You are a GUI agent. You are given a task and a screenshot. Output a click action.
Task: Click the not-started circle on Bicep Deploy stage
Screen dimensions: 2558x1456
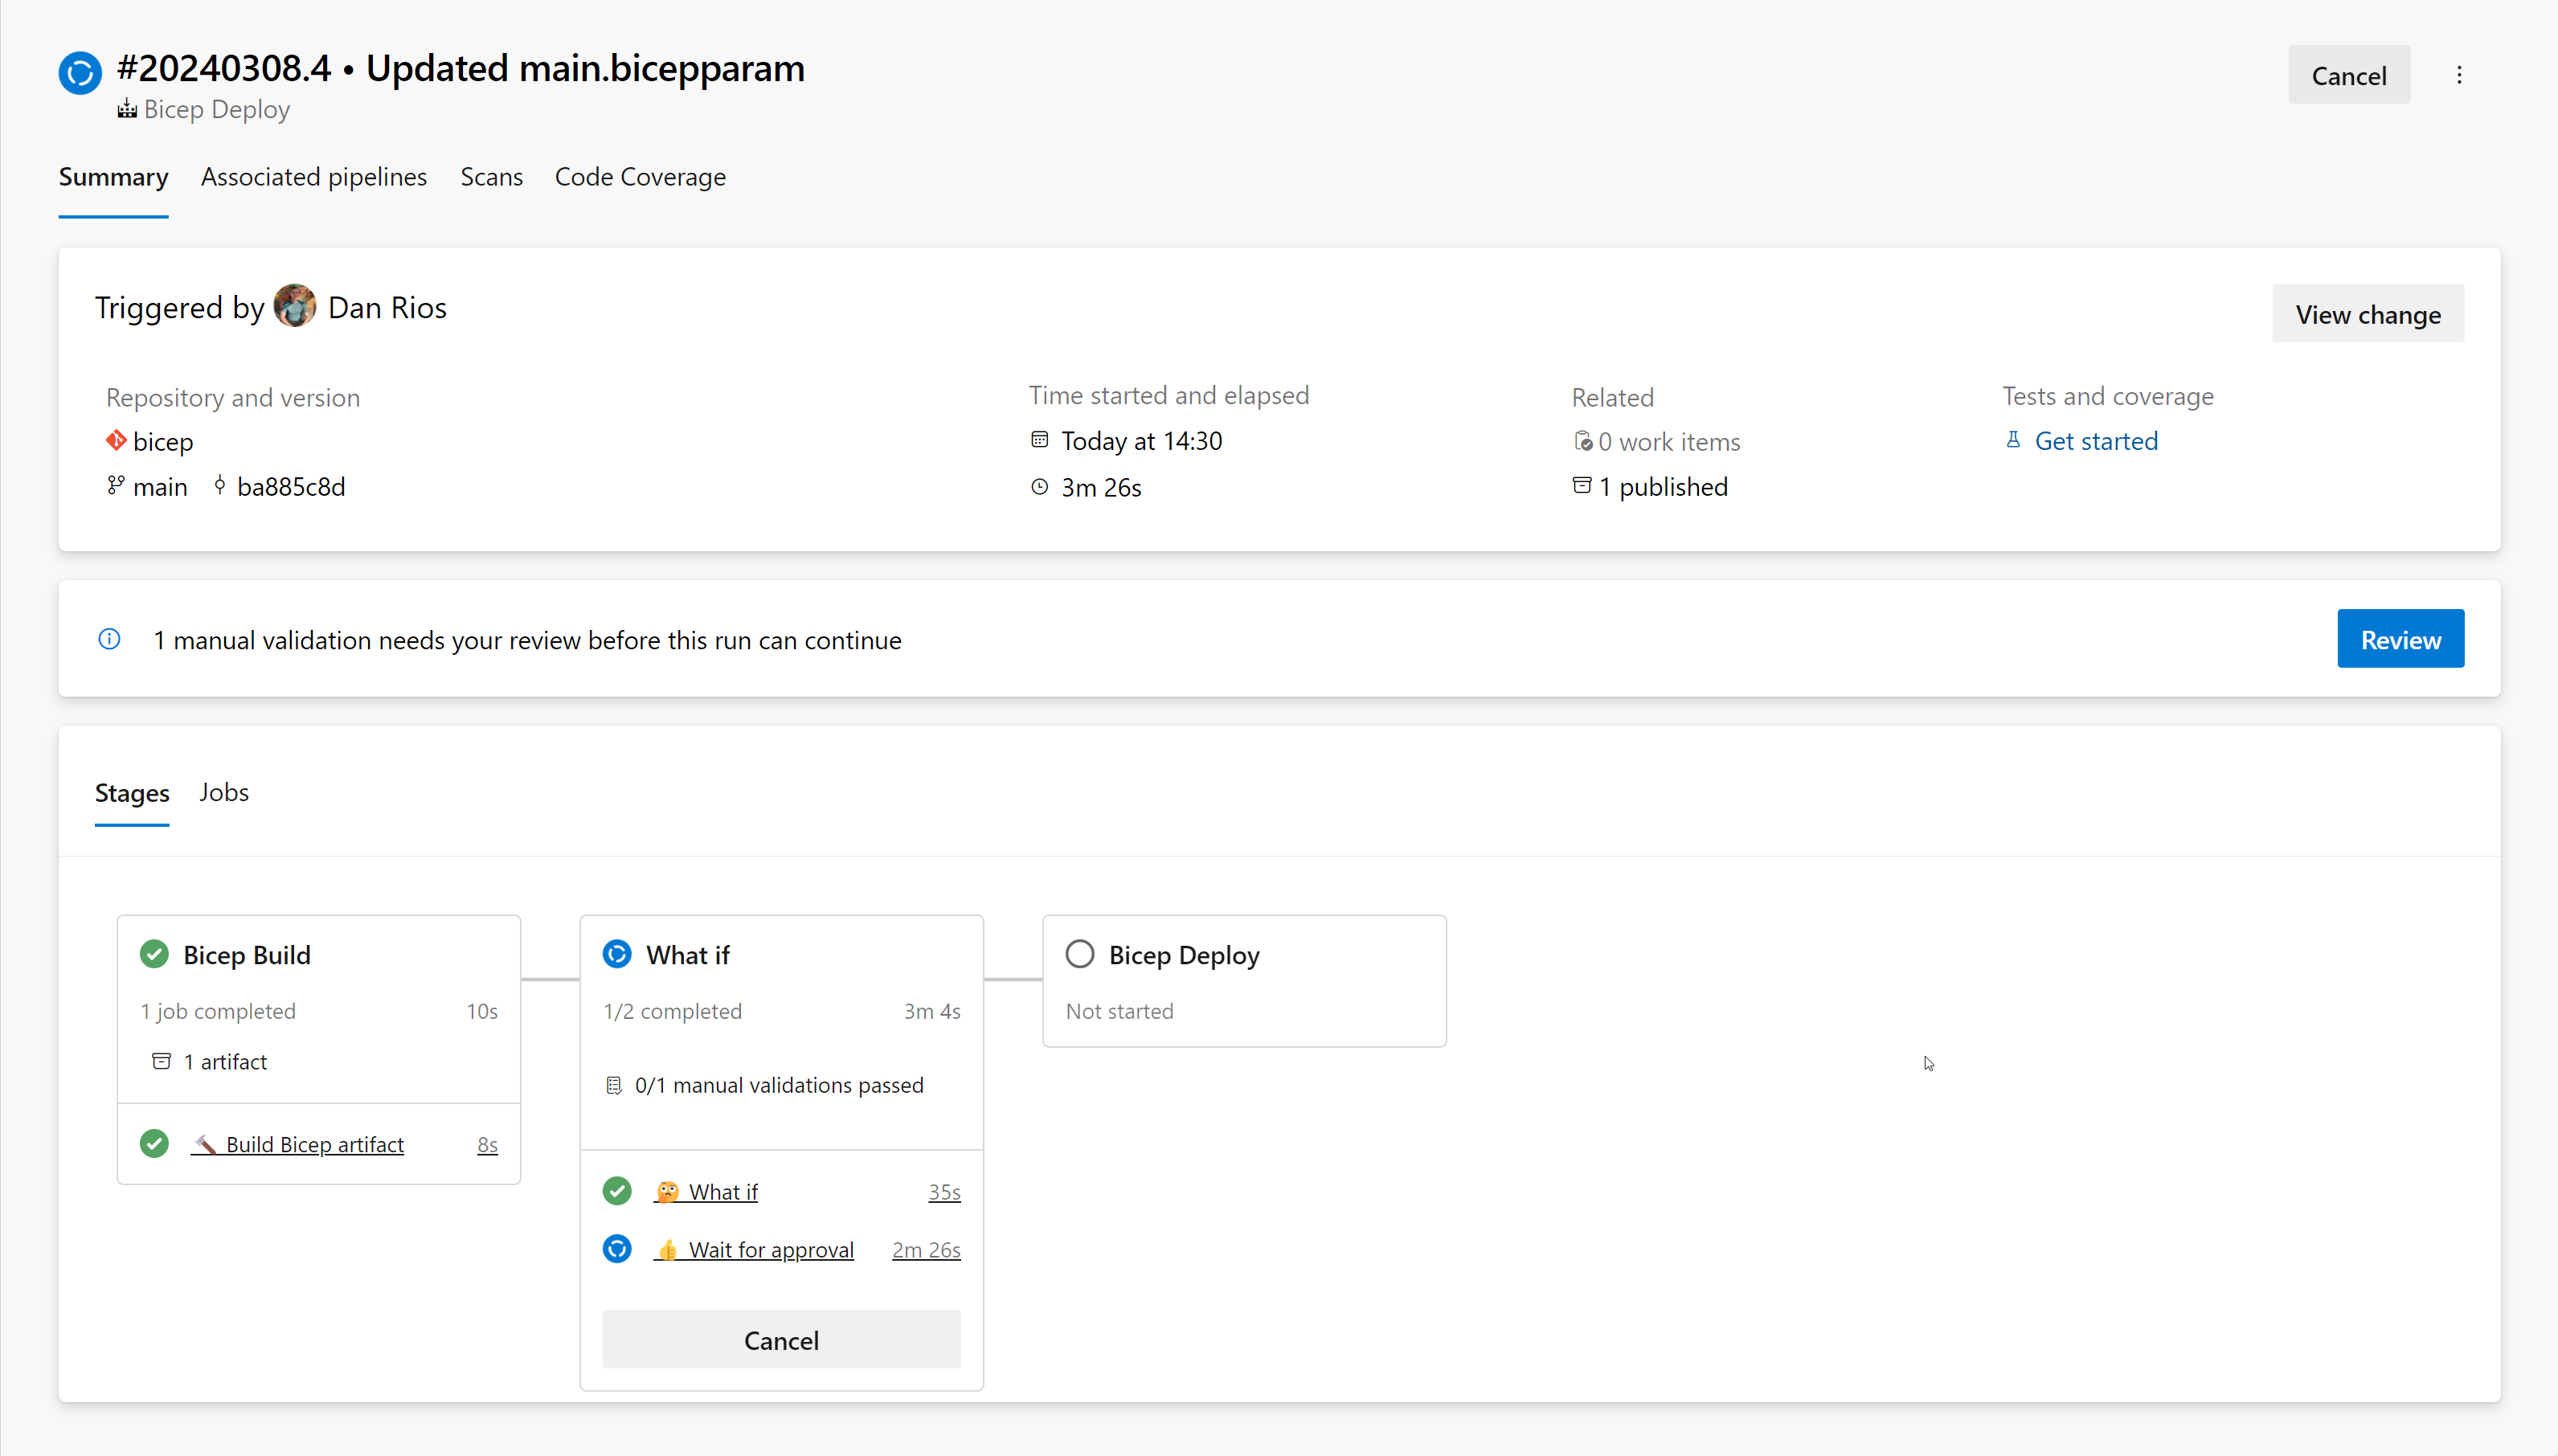pyautogui.click(x=1080, y=954)
